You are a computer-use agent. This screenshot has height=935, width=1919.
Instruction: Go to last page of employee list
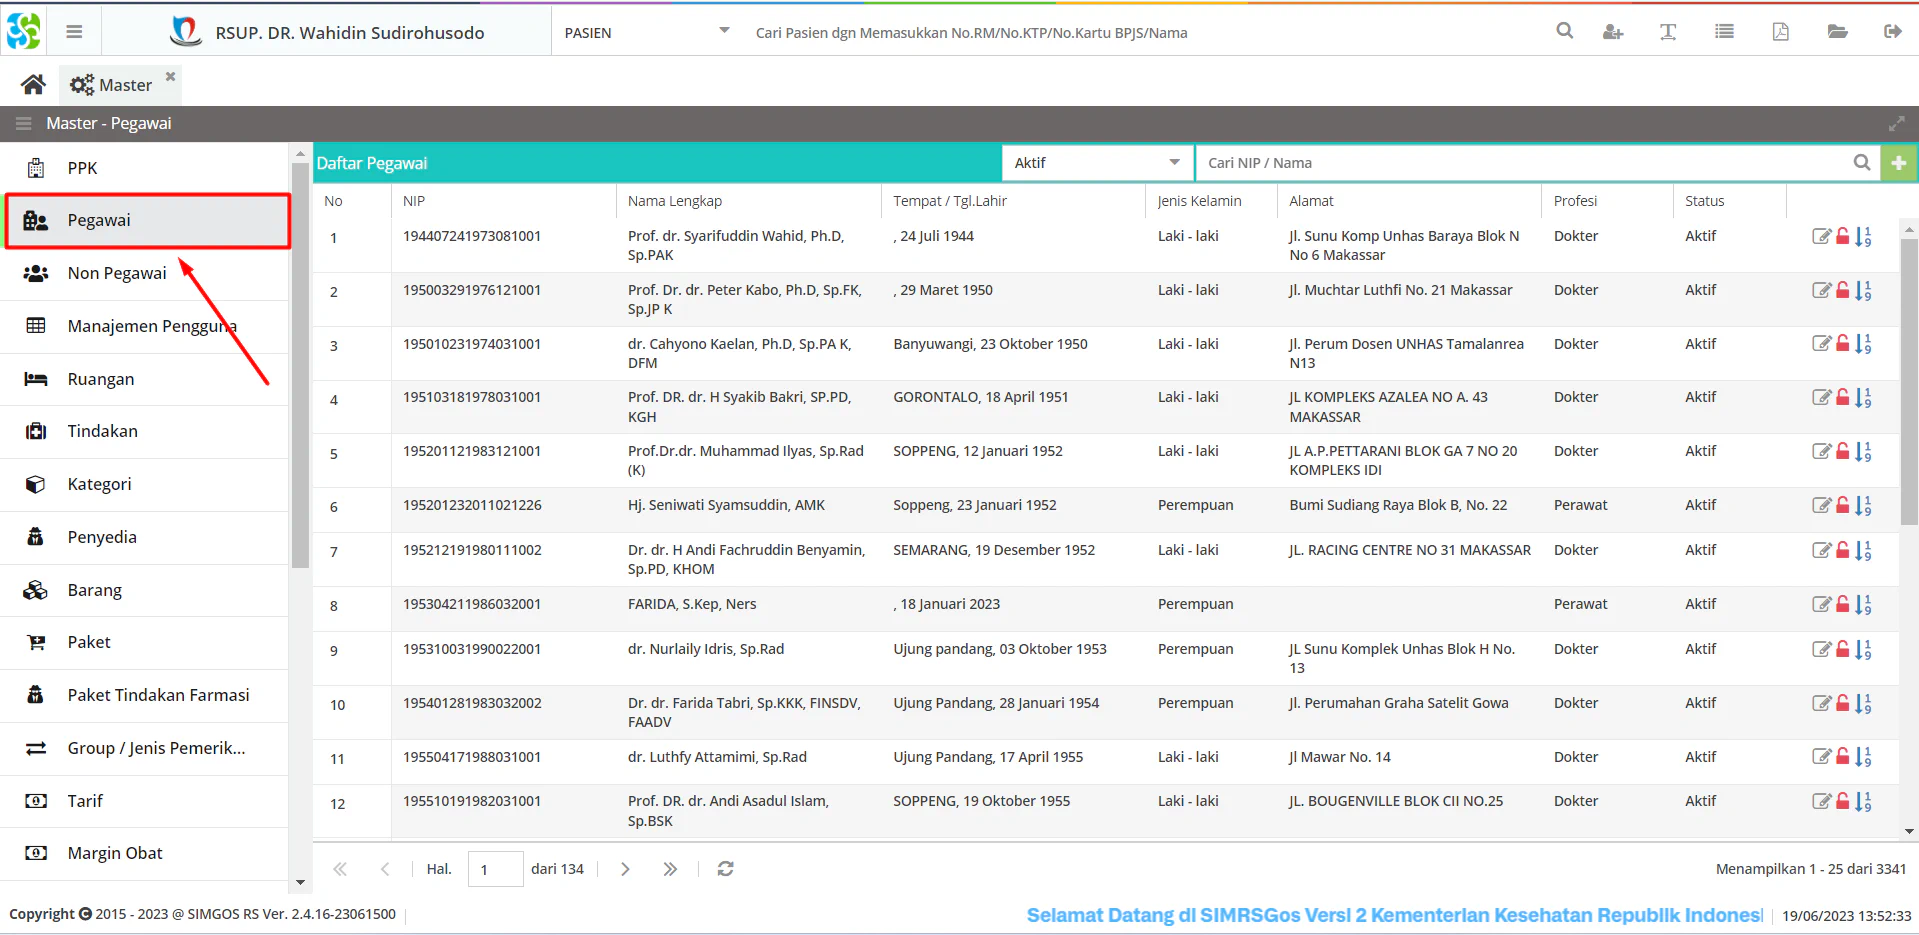click(670, 869)
